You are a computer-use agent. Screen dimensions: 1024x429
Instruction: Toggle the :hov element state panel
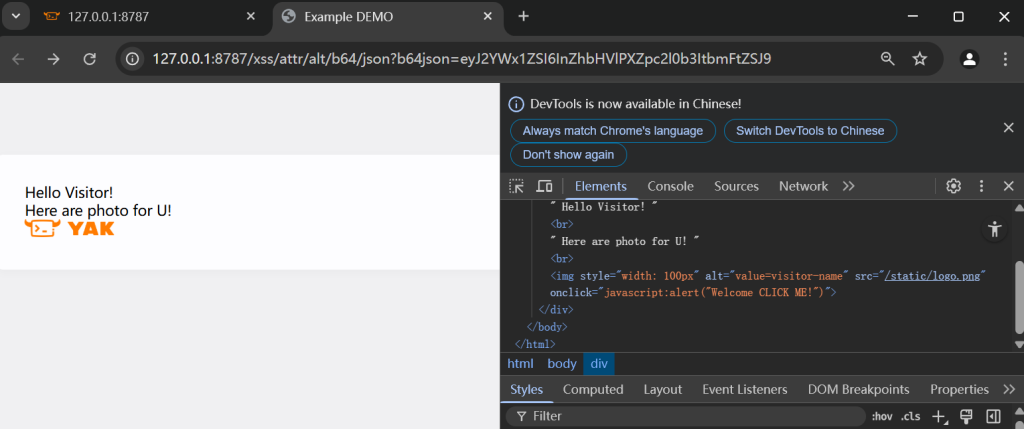point(881,416)
